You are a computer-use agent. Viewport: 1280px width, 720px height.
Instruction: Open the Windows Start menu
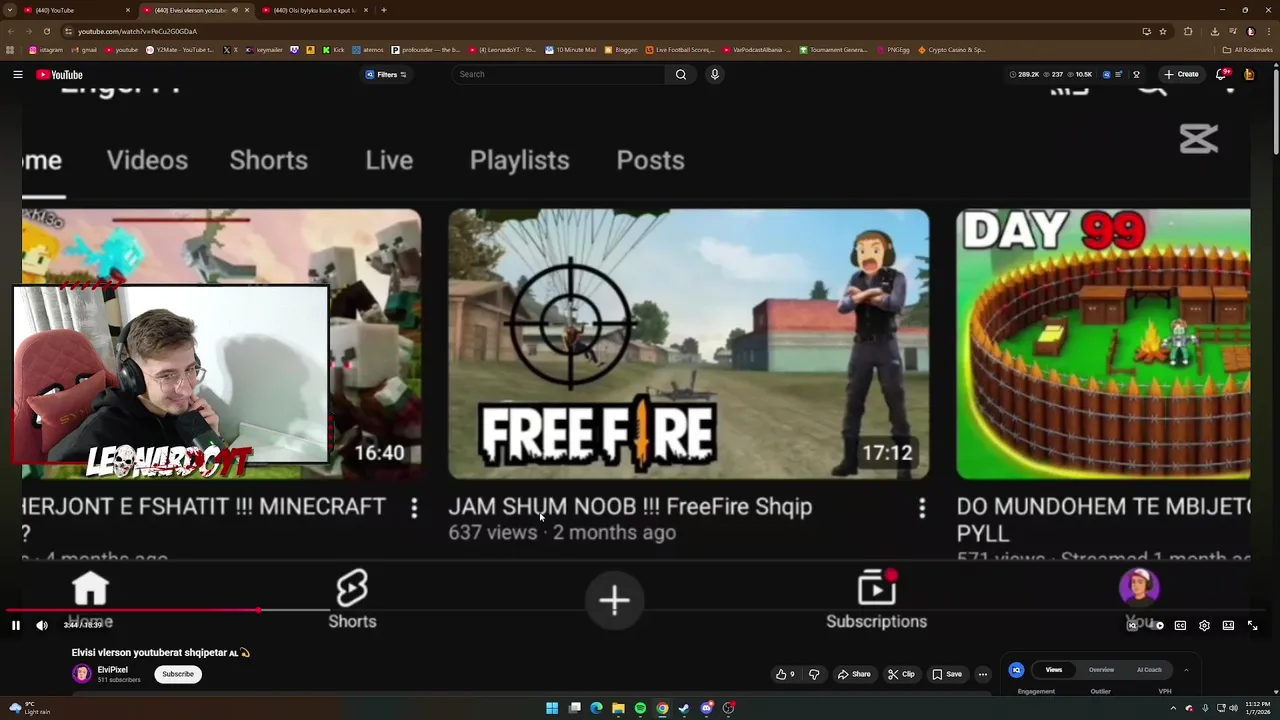(552, 708)
